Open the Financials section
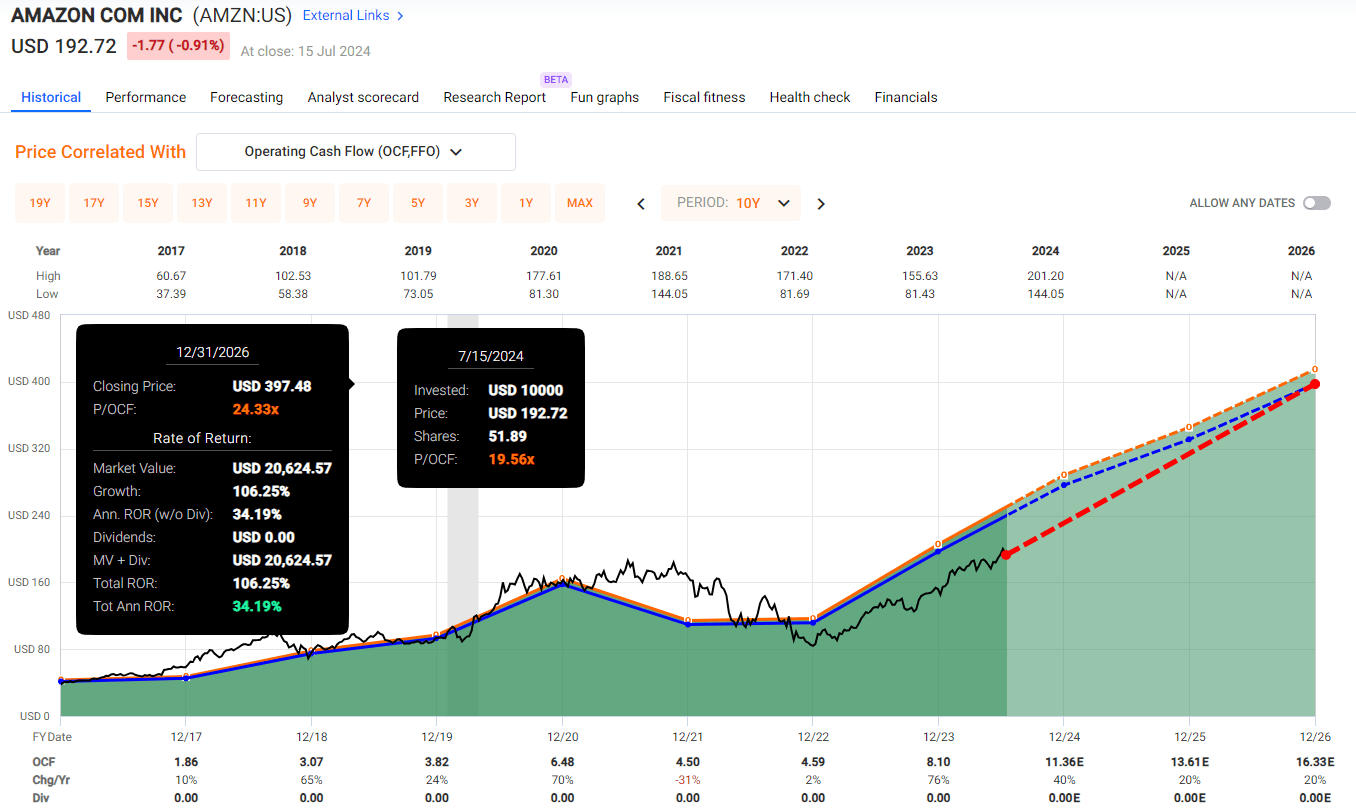 pyautogui.click(x=905, y=97)
